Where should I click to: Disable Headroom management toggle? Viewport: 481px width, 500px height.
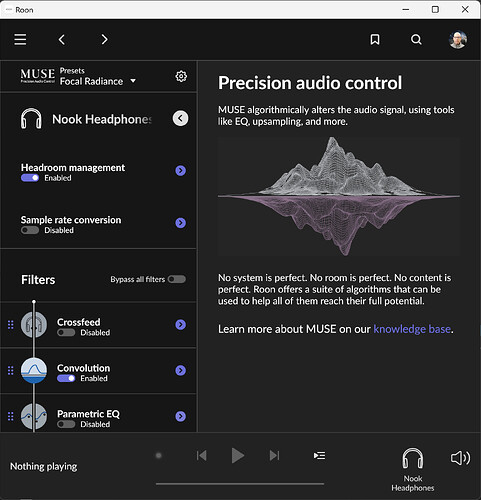pyautogui.click(x=30, y=178)
